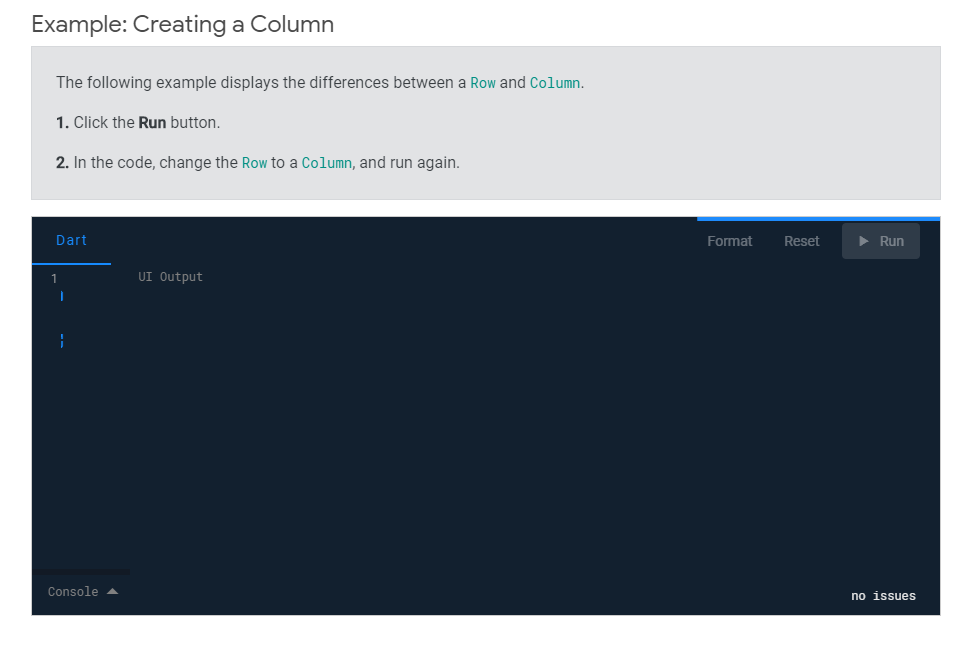Viewport: 977px width, 656px height.
Task: Expand the Console panel with the up arrow
Action: [112, 591]
